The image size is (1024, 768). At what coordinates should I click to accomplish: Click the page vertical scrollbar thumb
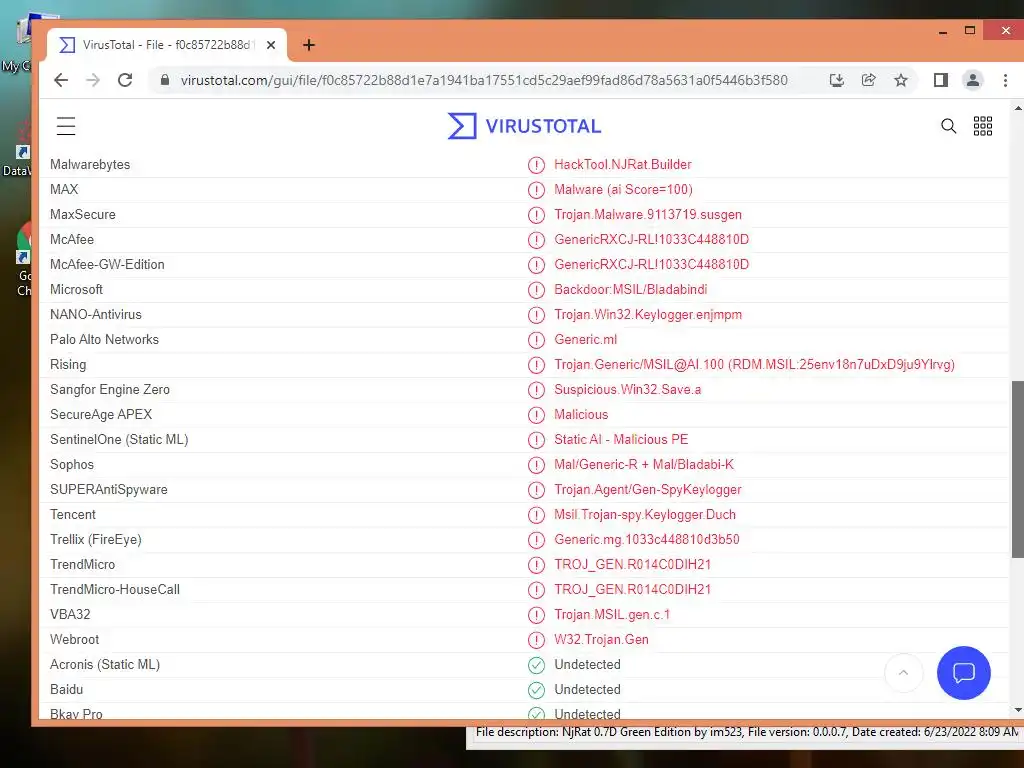tap(1017, 469)
